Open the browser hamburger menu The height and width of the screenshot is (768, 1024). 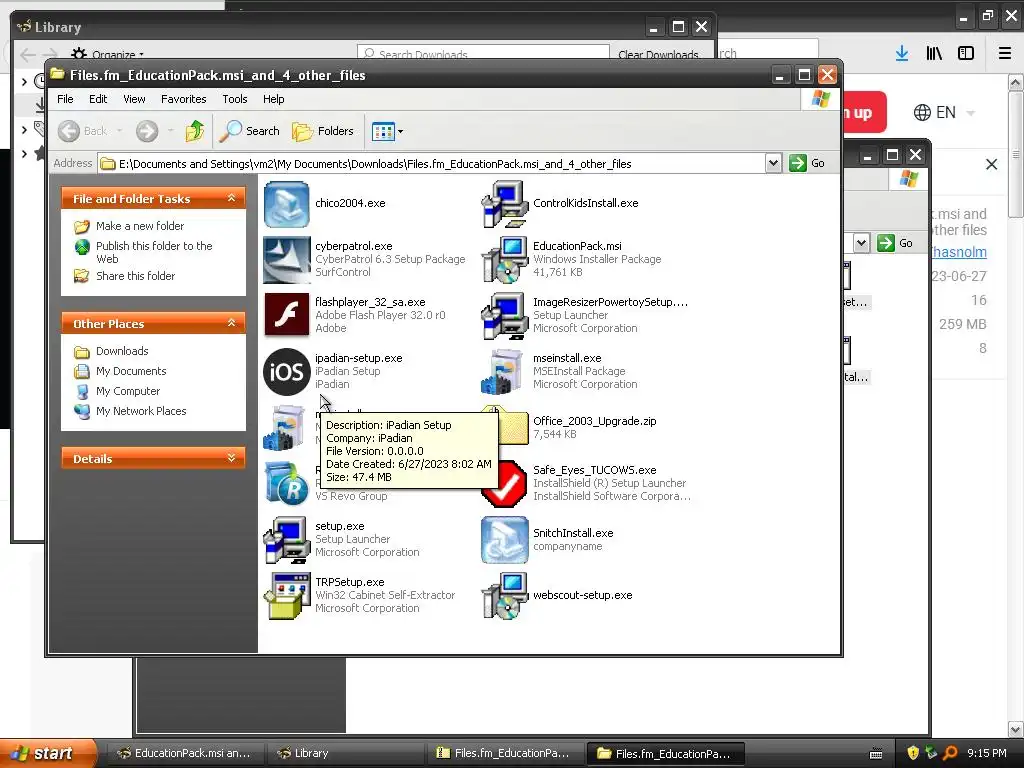[1005, 54]
